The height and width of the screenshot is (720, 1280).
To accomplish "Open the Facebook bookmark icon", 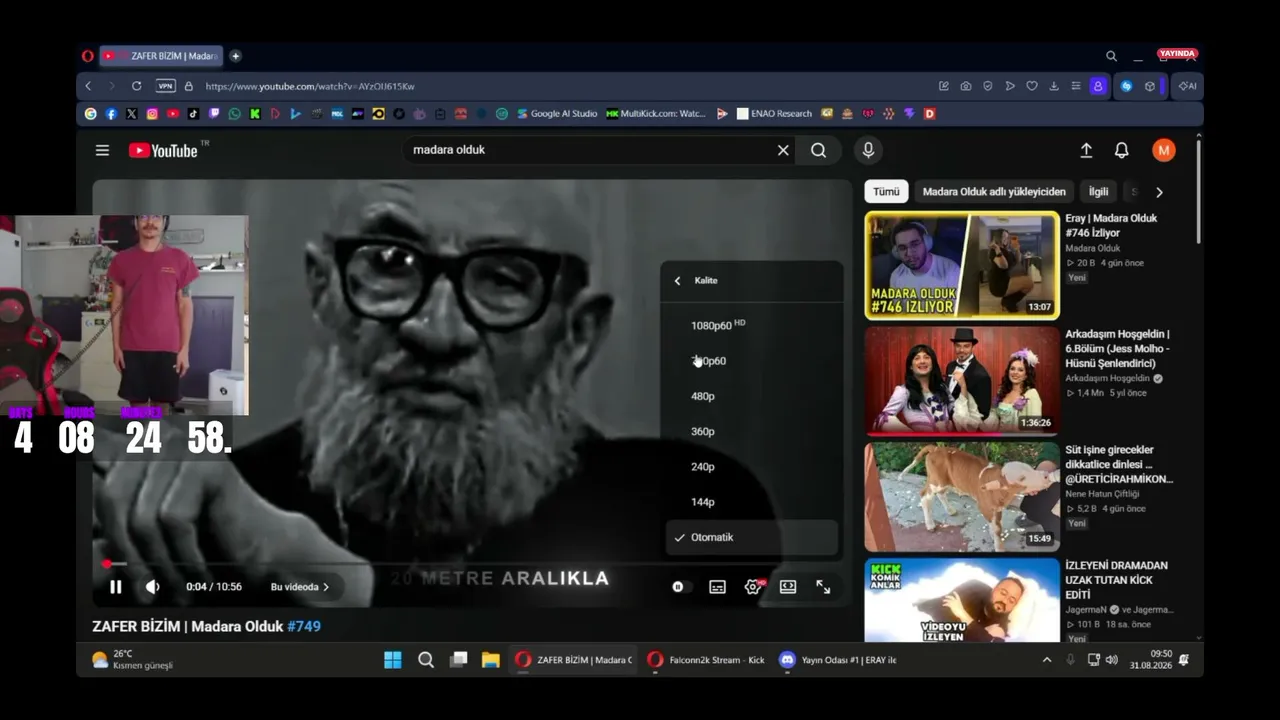I will tap(111, 114).
